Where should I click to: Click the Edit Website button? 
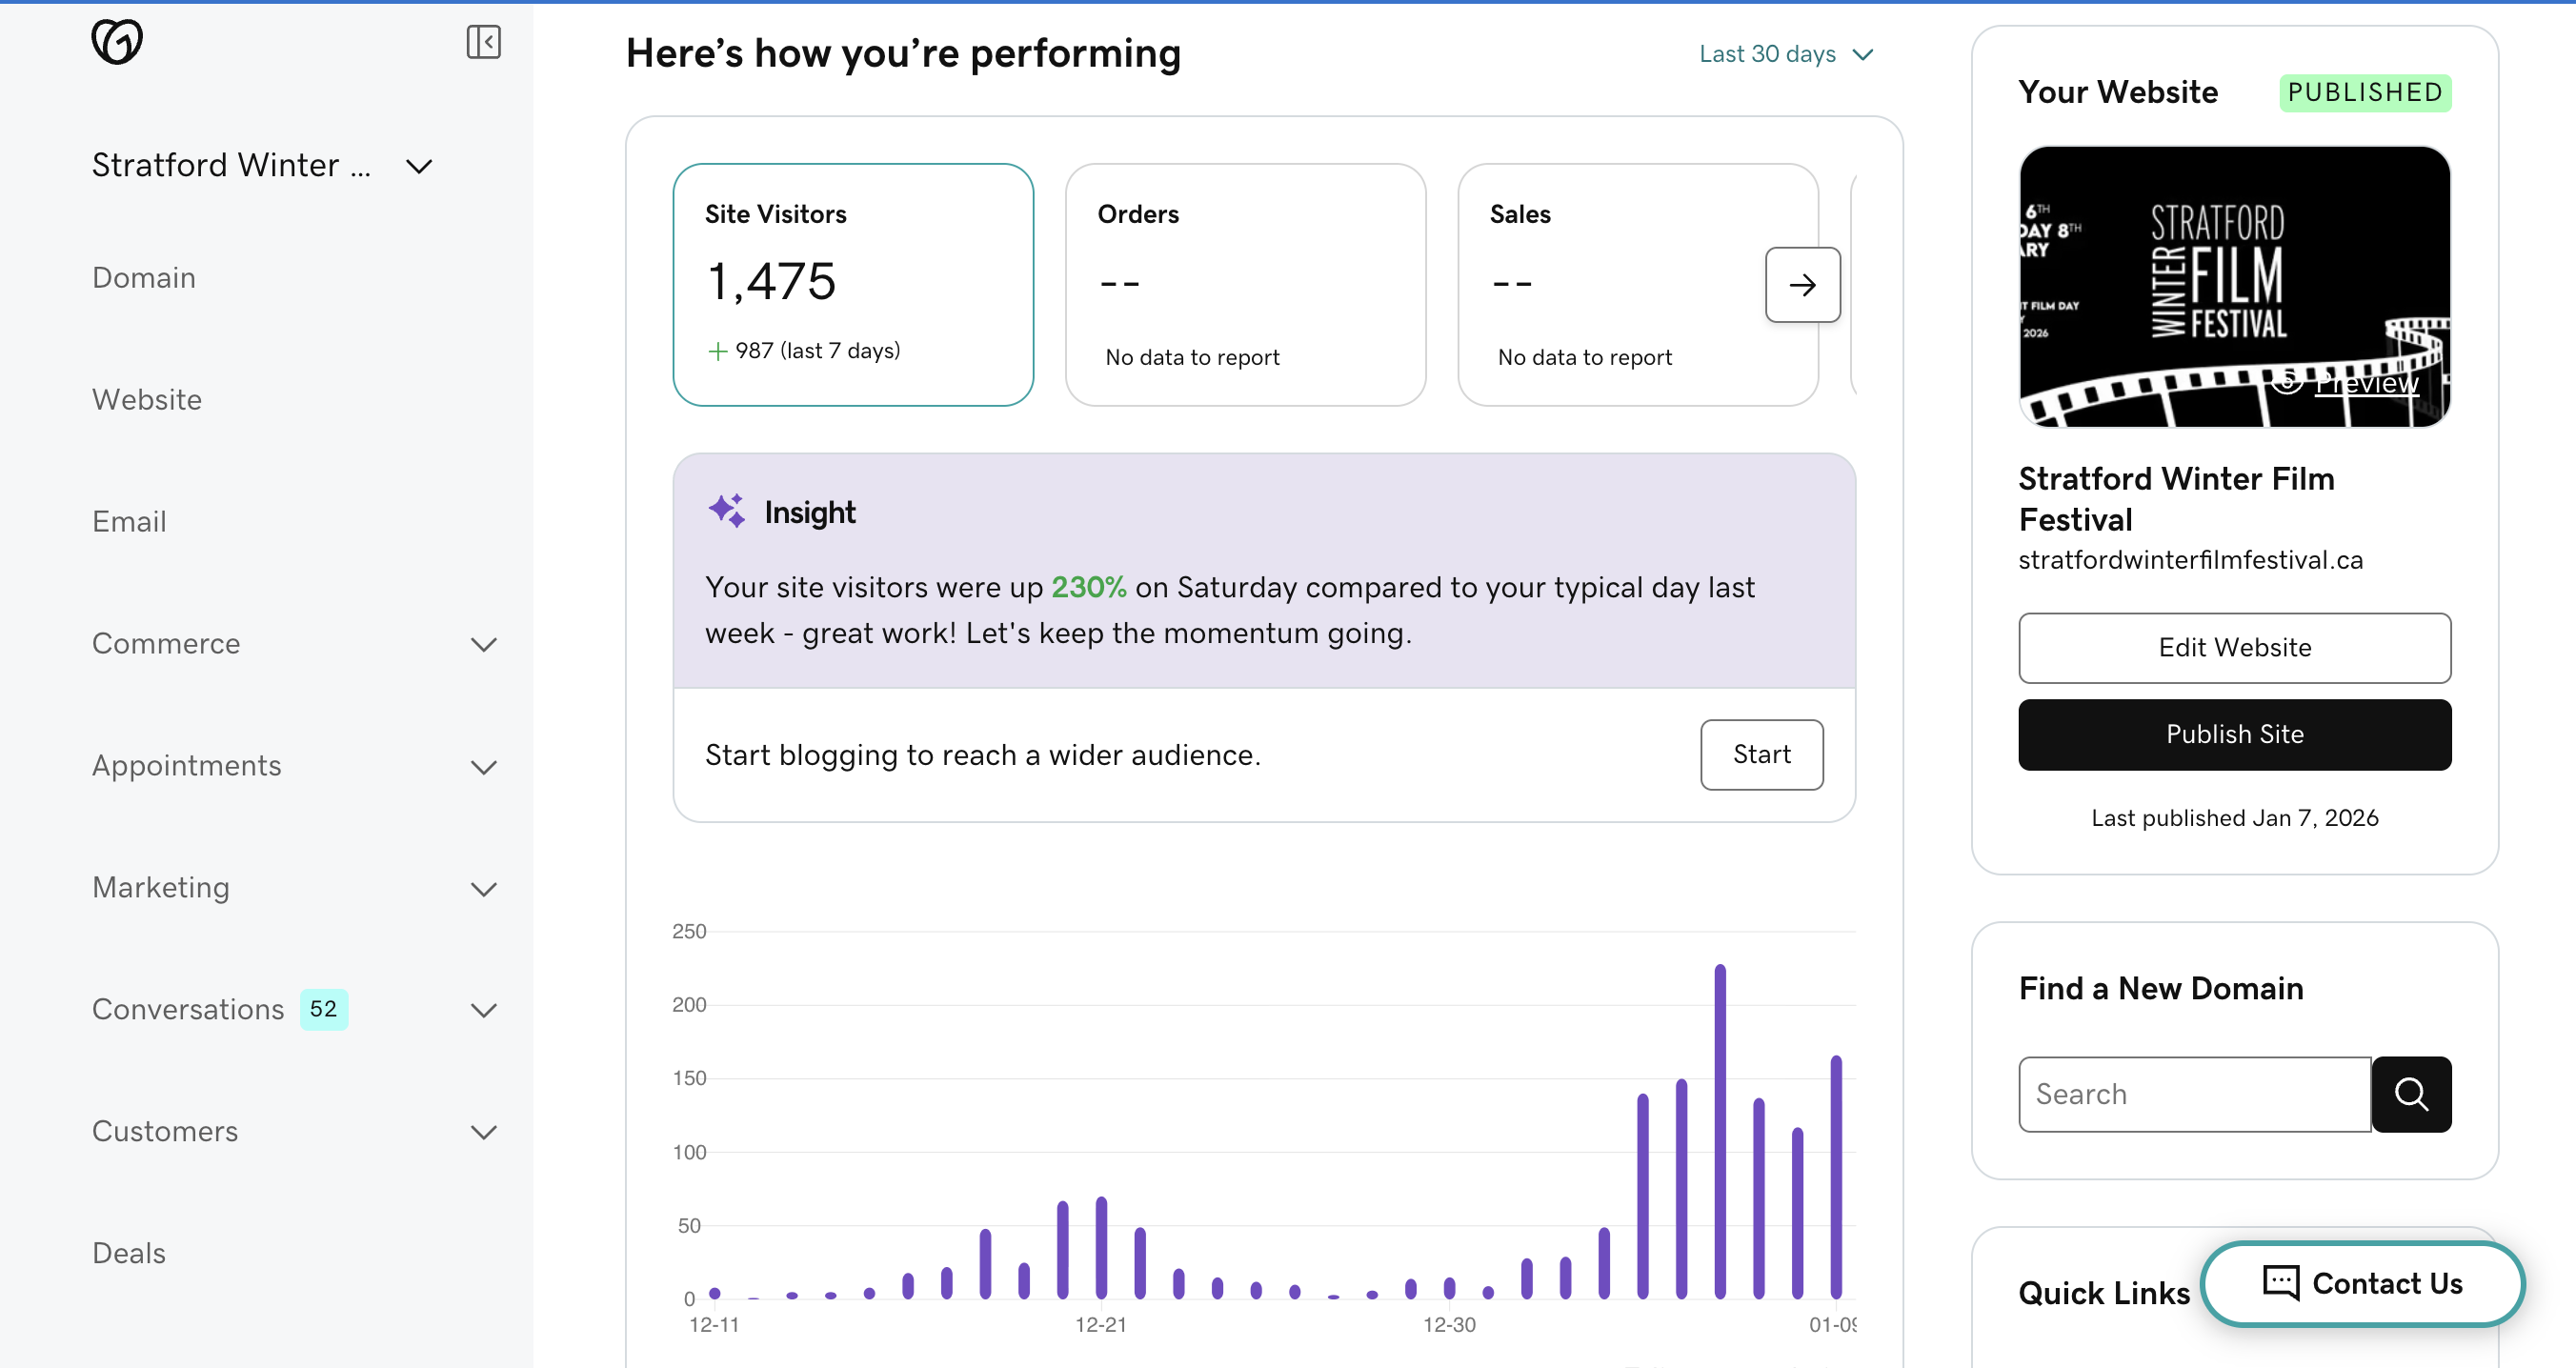point(2234,647)
